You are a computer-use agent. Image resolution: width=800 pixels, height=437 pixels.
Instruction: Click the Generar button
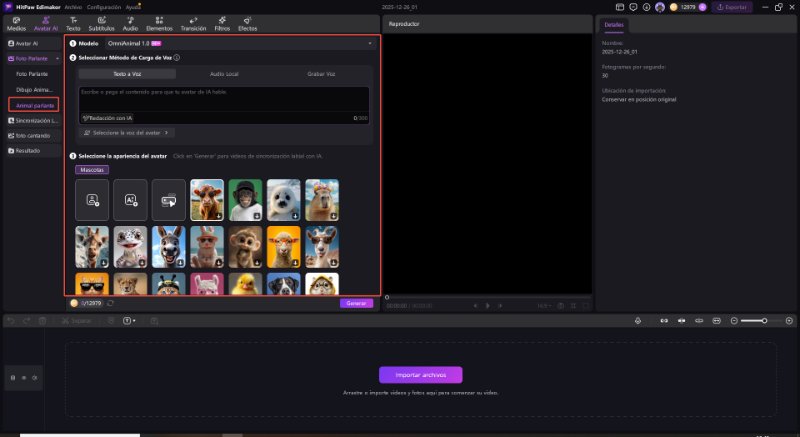(355, 303)
